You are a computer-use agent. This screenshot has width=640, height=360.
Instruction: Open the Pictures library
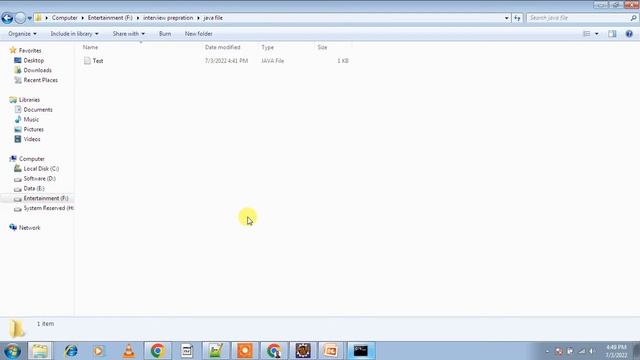click(33, 129)
